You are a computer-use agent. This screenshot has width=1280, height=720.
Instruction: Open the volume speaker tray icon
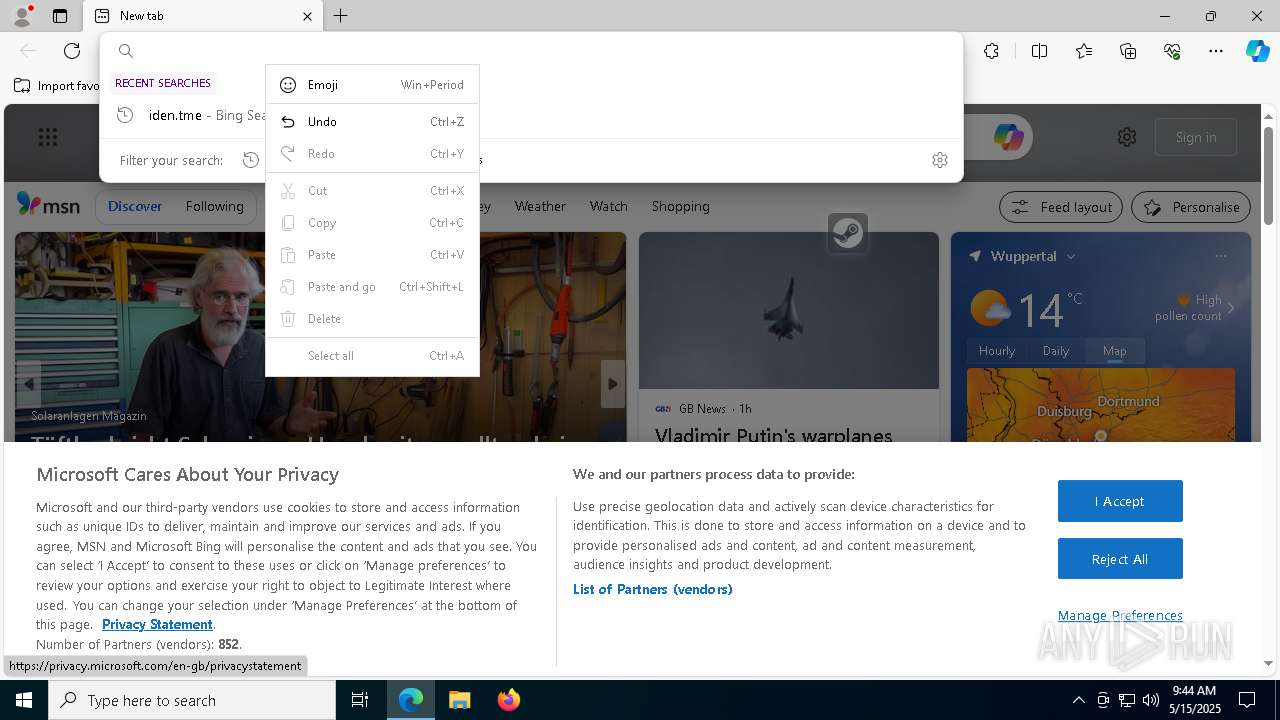[x=1151, y=700]
